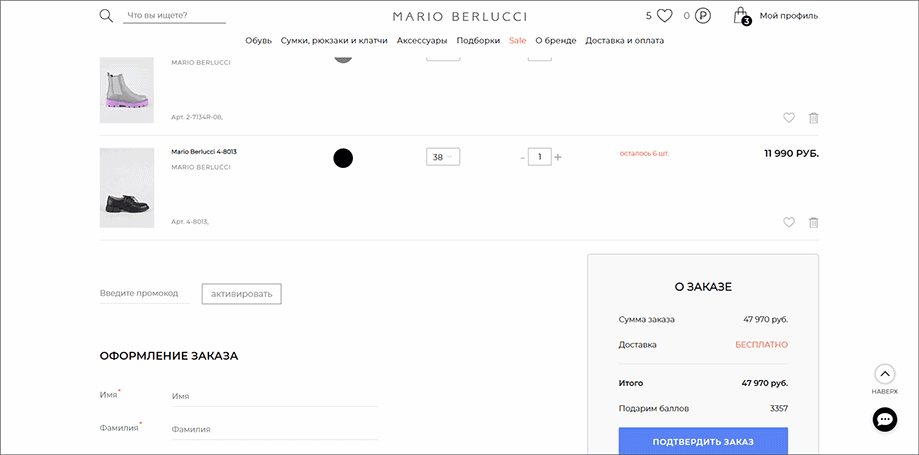Image resolution: width=919 pixels, height=455 pixels.
Task: Click 'Арт. 2-7134R-08,' text
Action: 197,117
